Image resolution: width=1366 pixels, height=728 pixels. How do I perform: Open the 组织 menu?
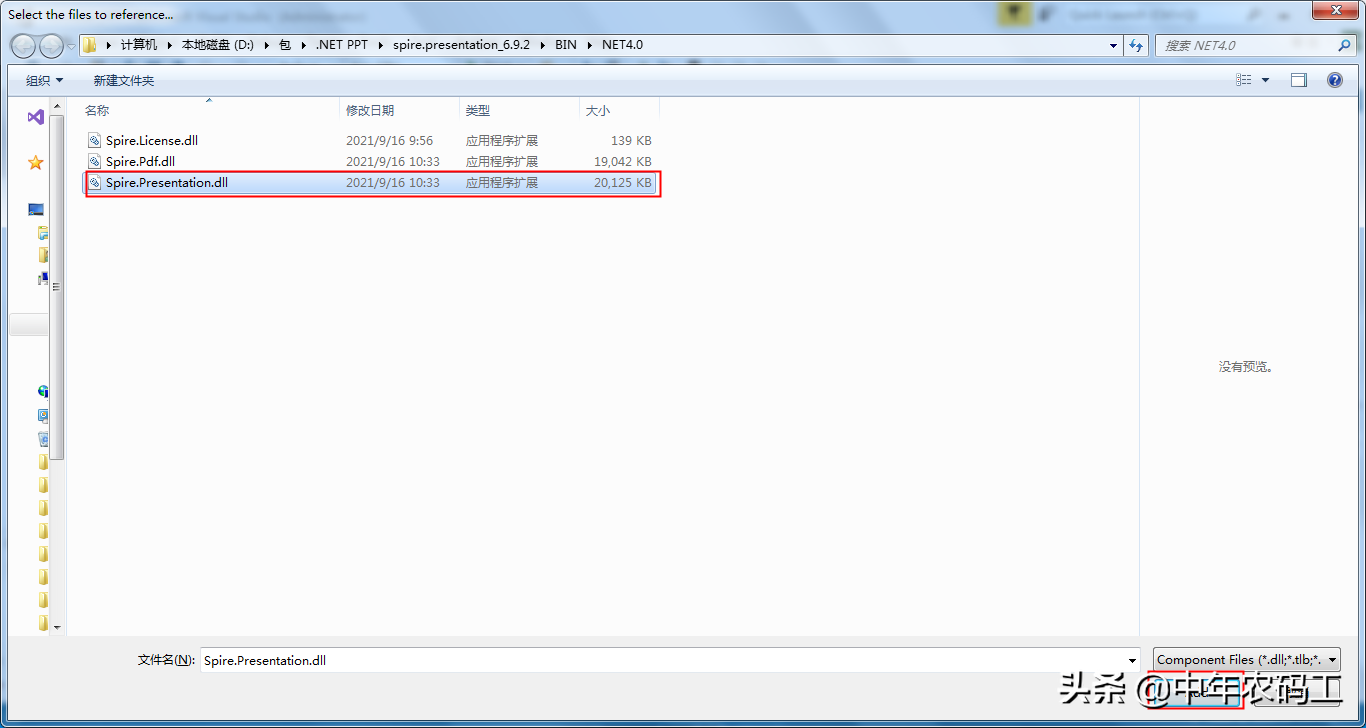(x=44, y=80)
